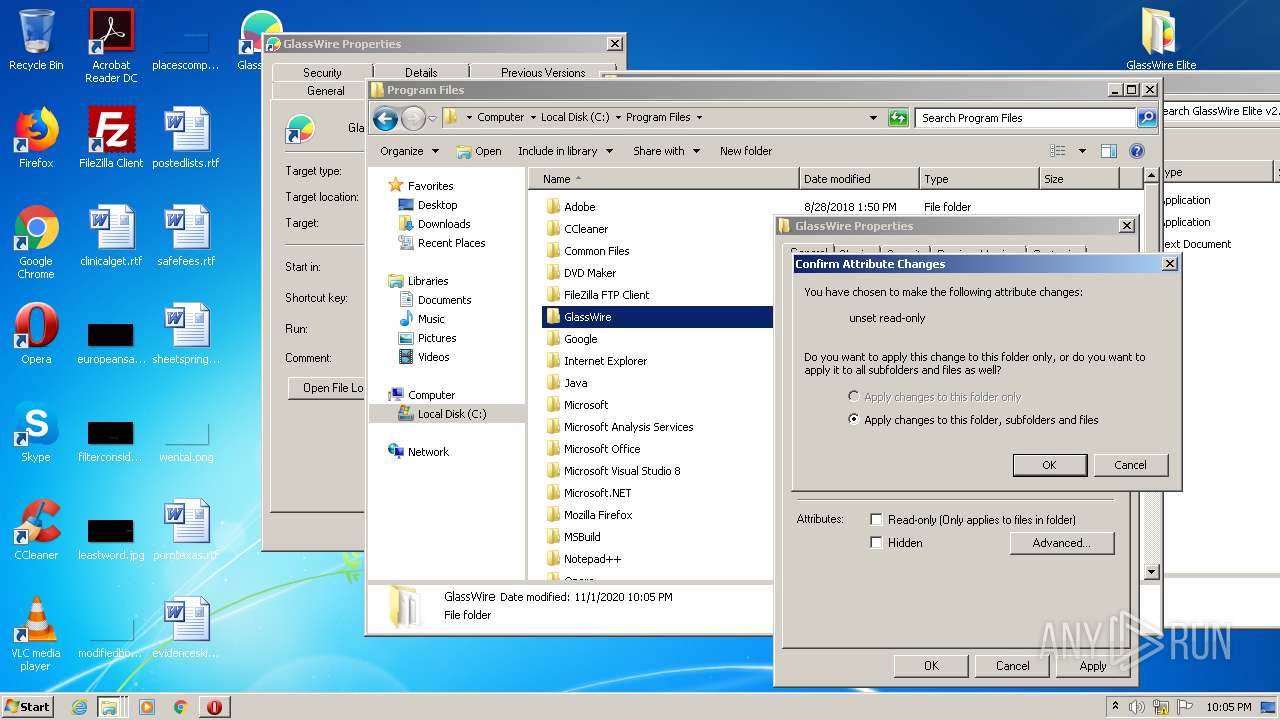Click Advanced attributes button

click(1061, 543)
